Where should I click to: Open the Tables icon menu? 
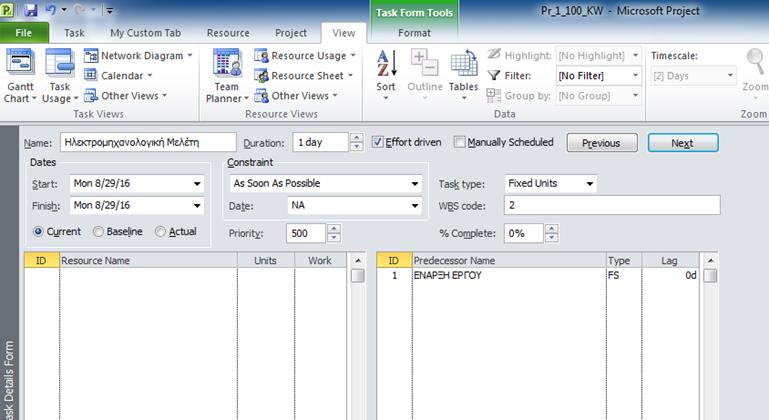coord(463,63)
